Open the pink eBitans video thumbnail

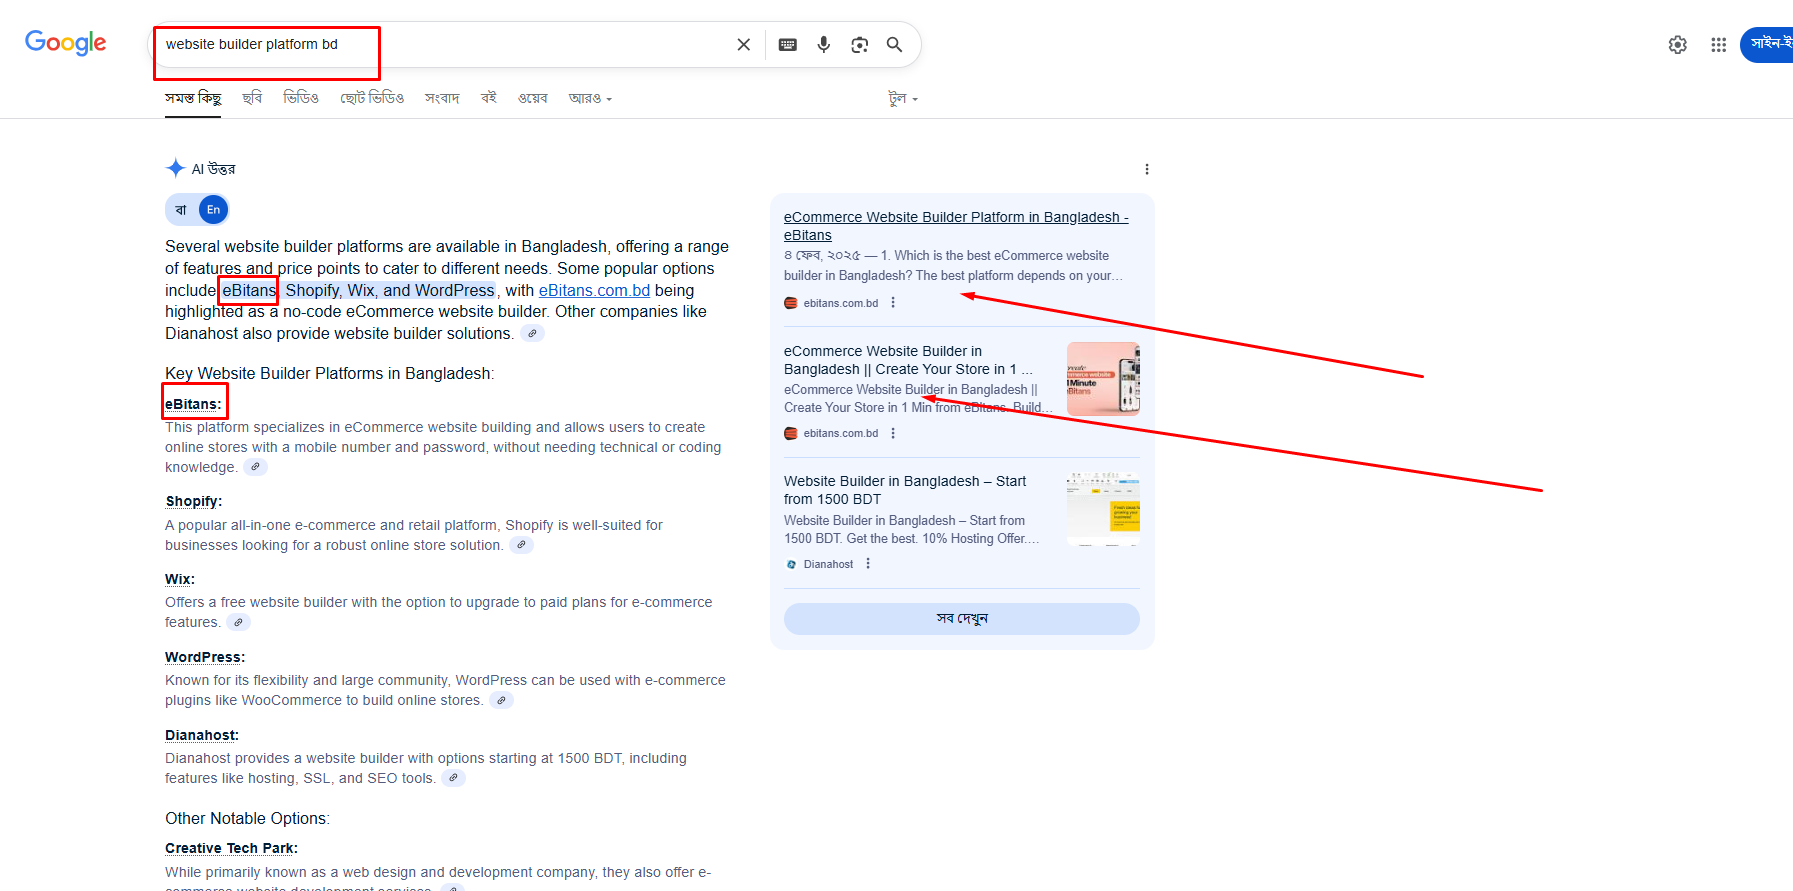coord(1103,379)
